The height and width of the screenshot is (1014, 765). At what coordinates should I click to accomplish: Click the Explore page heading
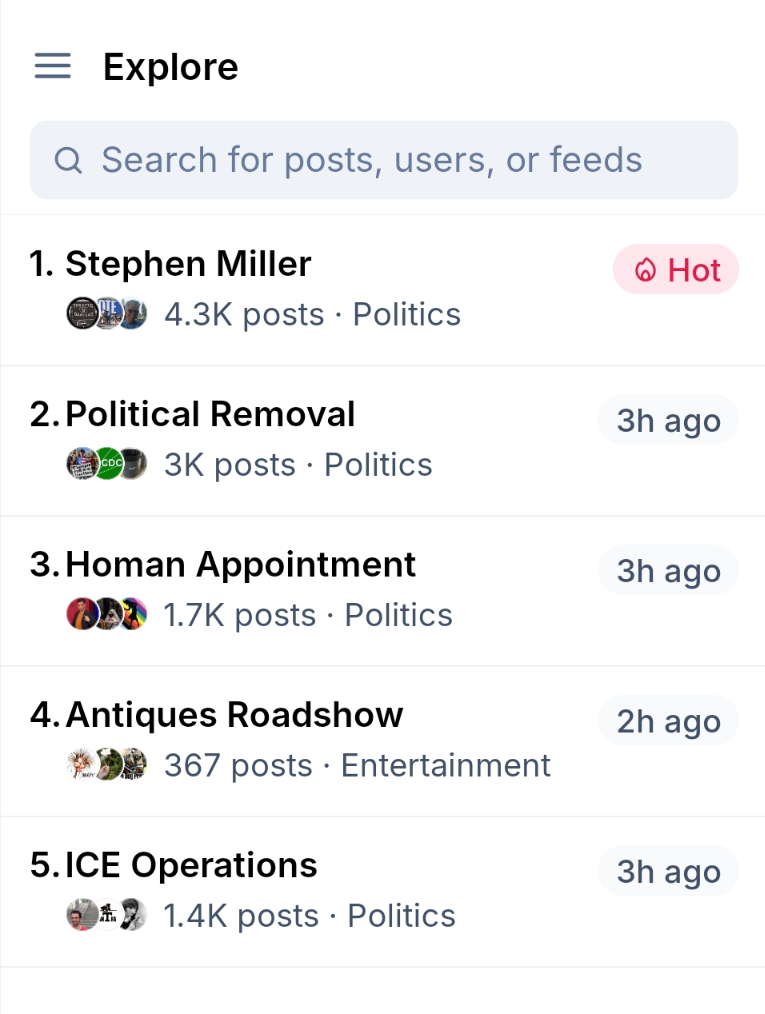click(x=171, y=68)
